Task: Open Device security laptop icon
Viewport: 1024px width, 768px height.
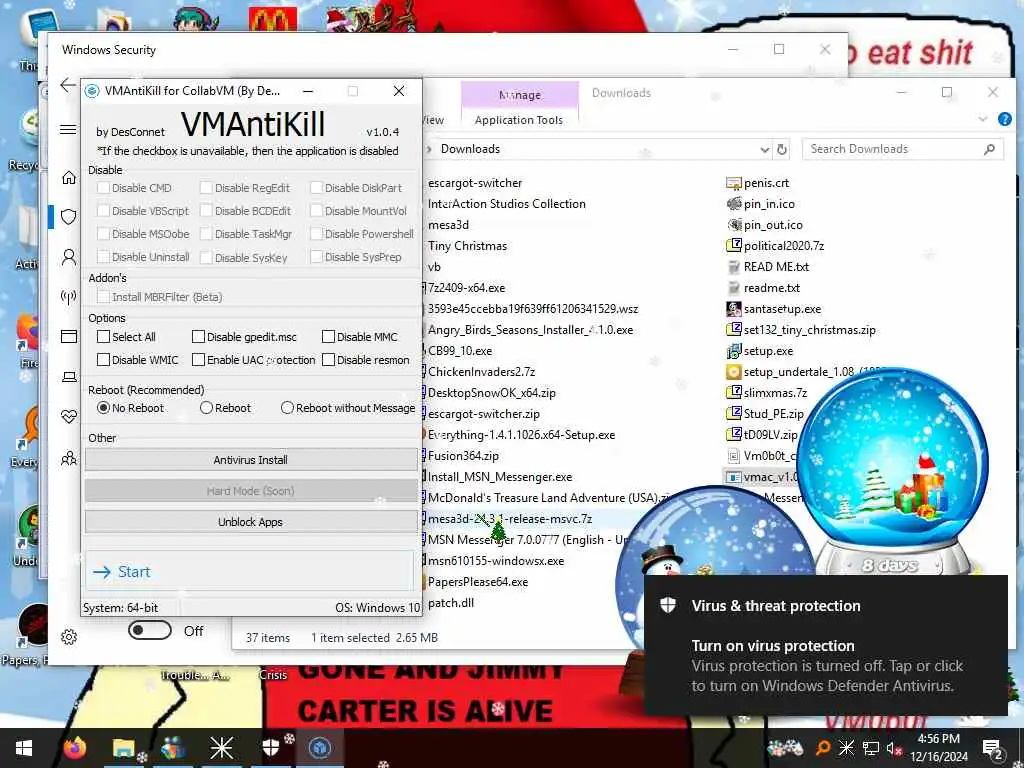Action: 69,377
